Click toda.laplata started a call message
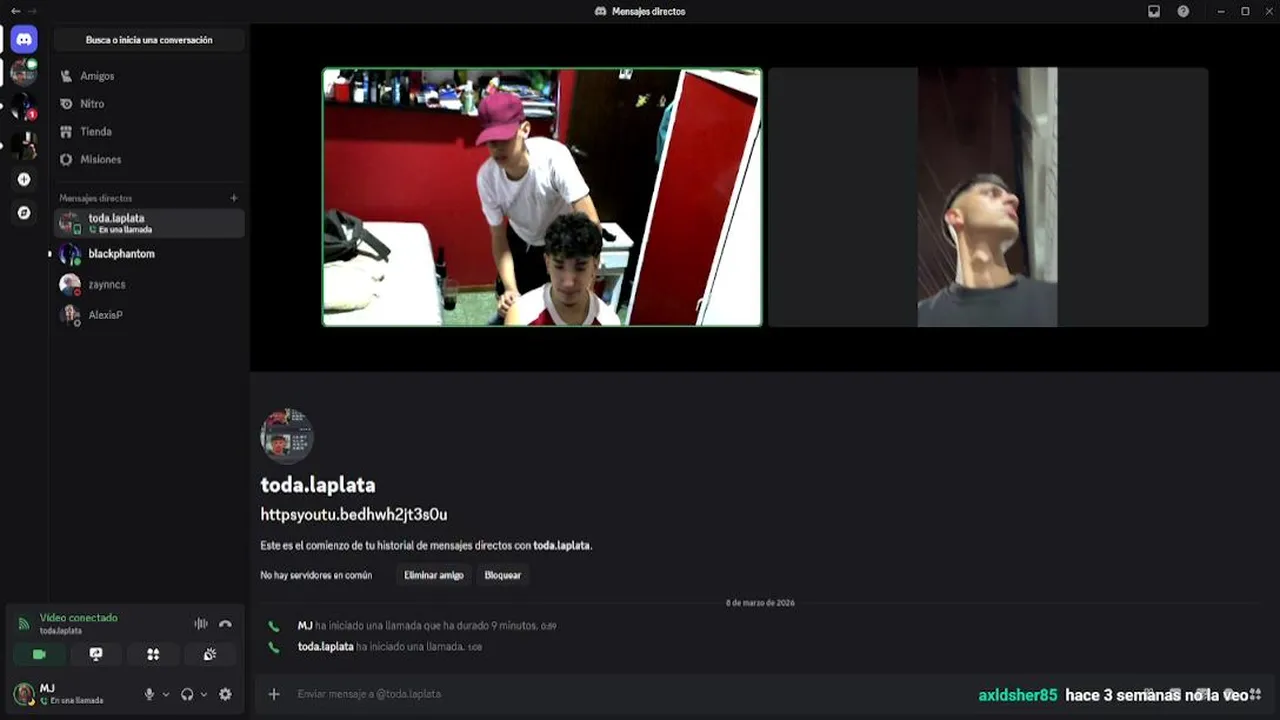Image resolution: width=1280 pixels, height=720 pixels. pyautogui.click(x=390, y=647)
